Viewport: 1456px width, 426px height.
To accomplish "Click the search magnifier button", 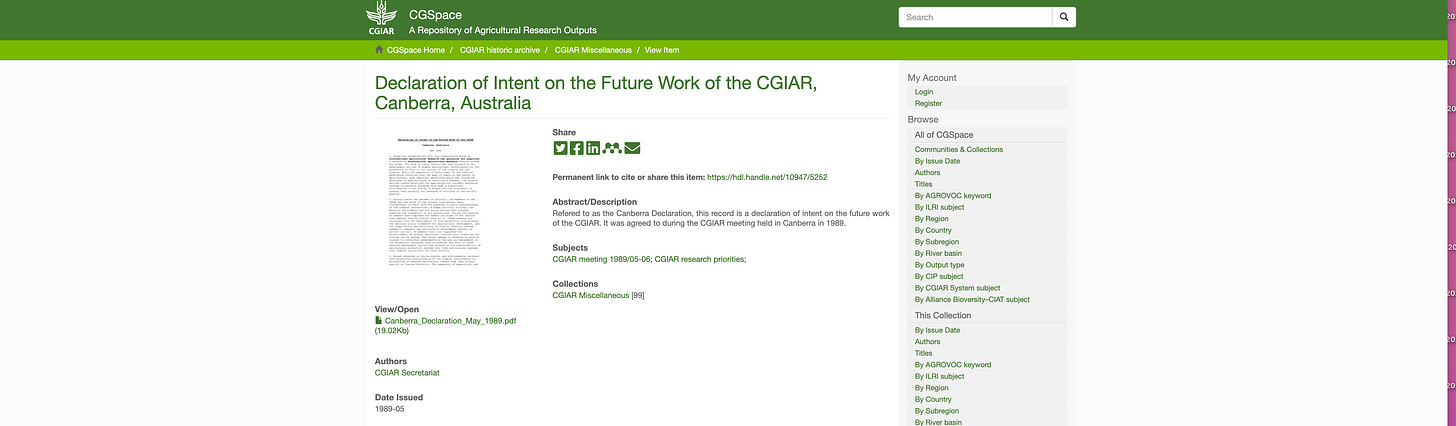I will (x=1065, y=17).
